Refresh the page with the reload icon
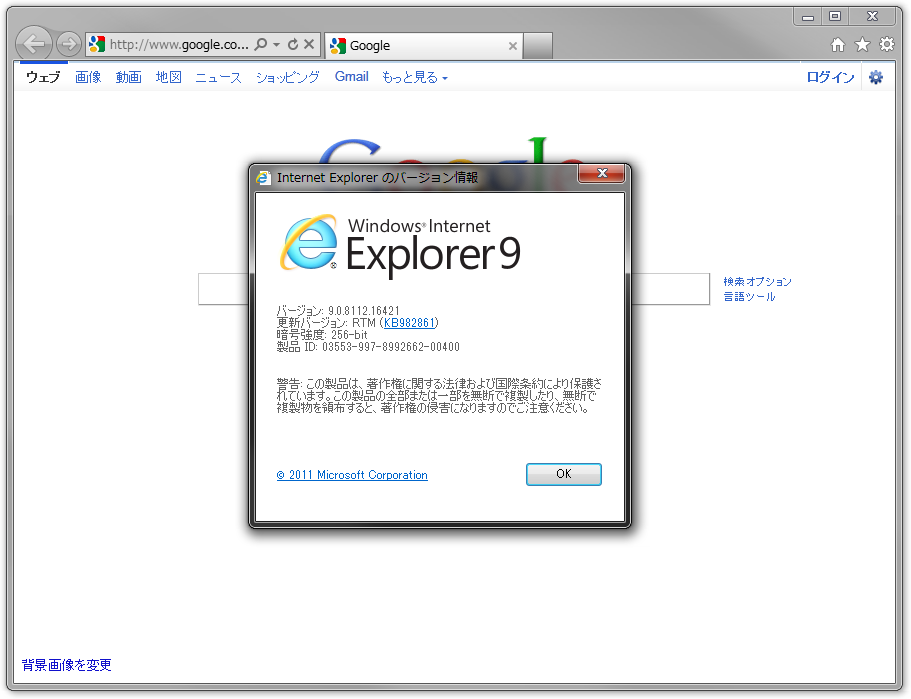The height and width of the screenshot is (699, 911). 293,44
